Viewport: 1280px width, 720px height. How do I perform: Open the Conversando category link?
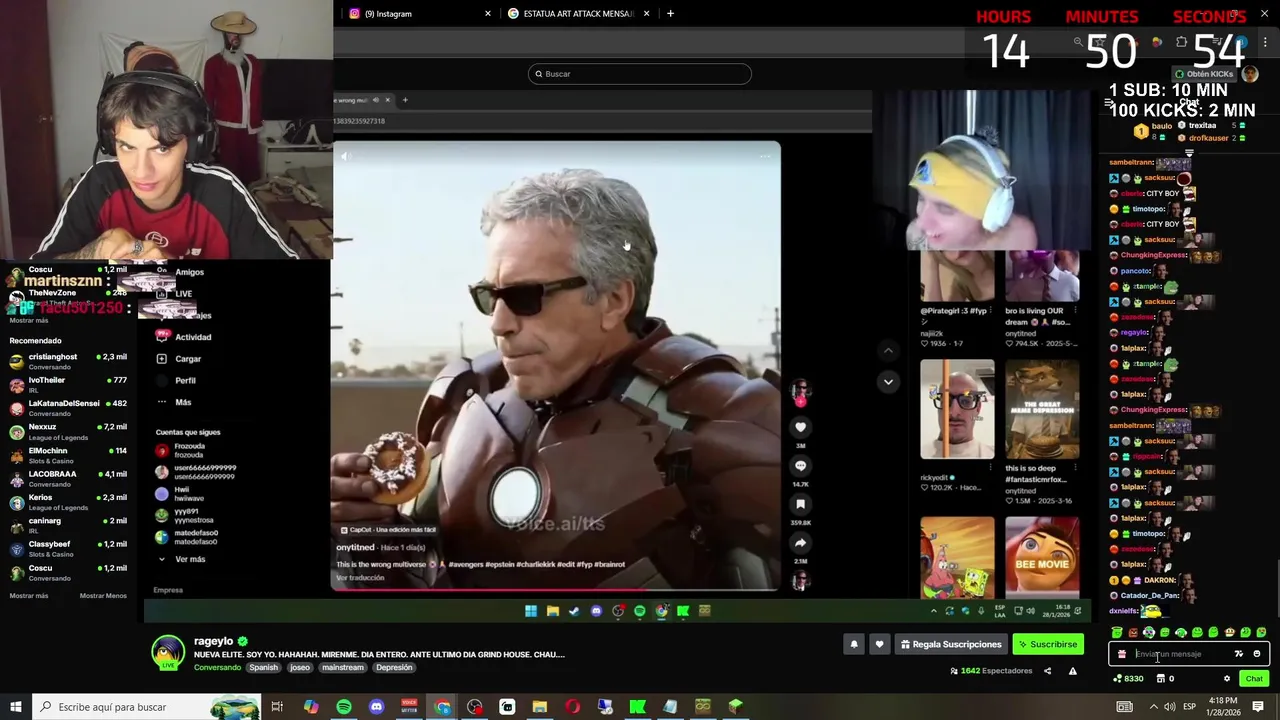click(217, 668)
